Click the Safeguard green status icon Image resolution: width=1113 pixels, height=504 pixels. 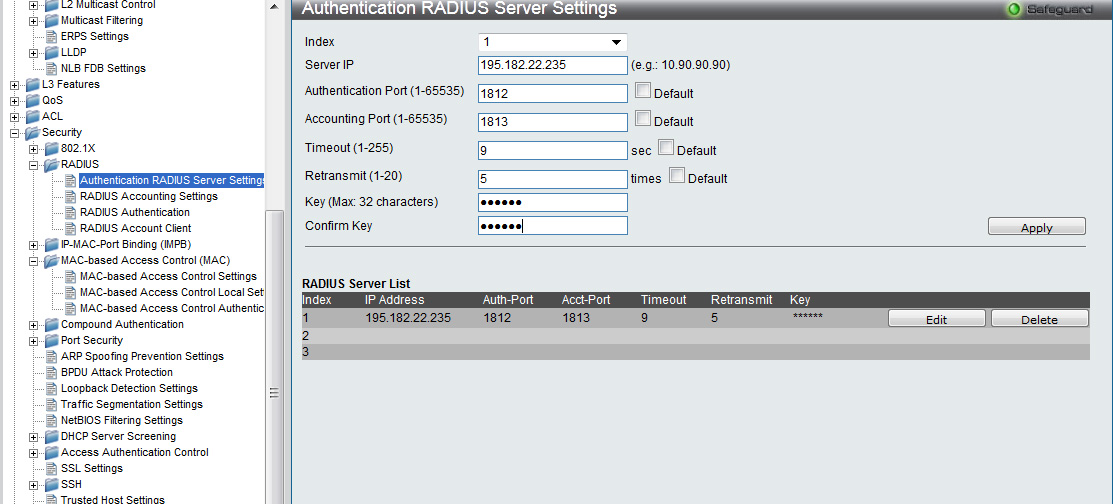(1014, 10)
